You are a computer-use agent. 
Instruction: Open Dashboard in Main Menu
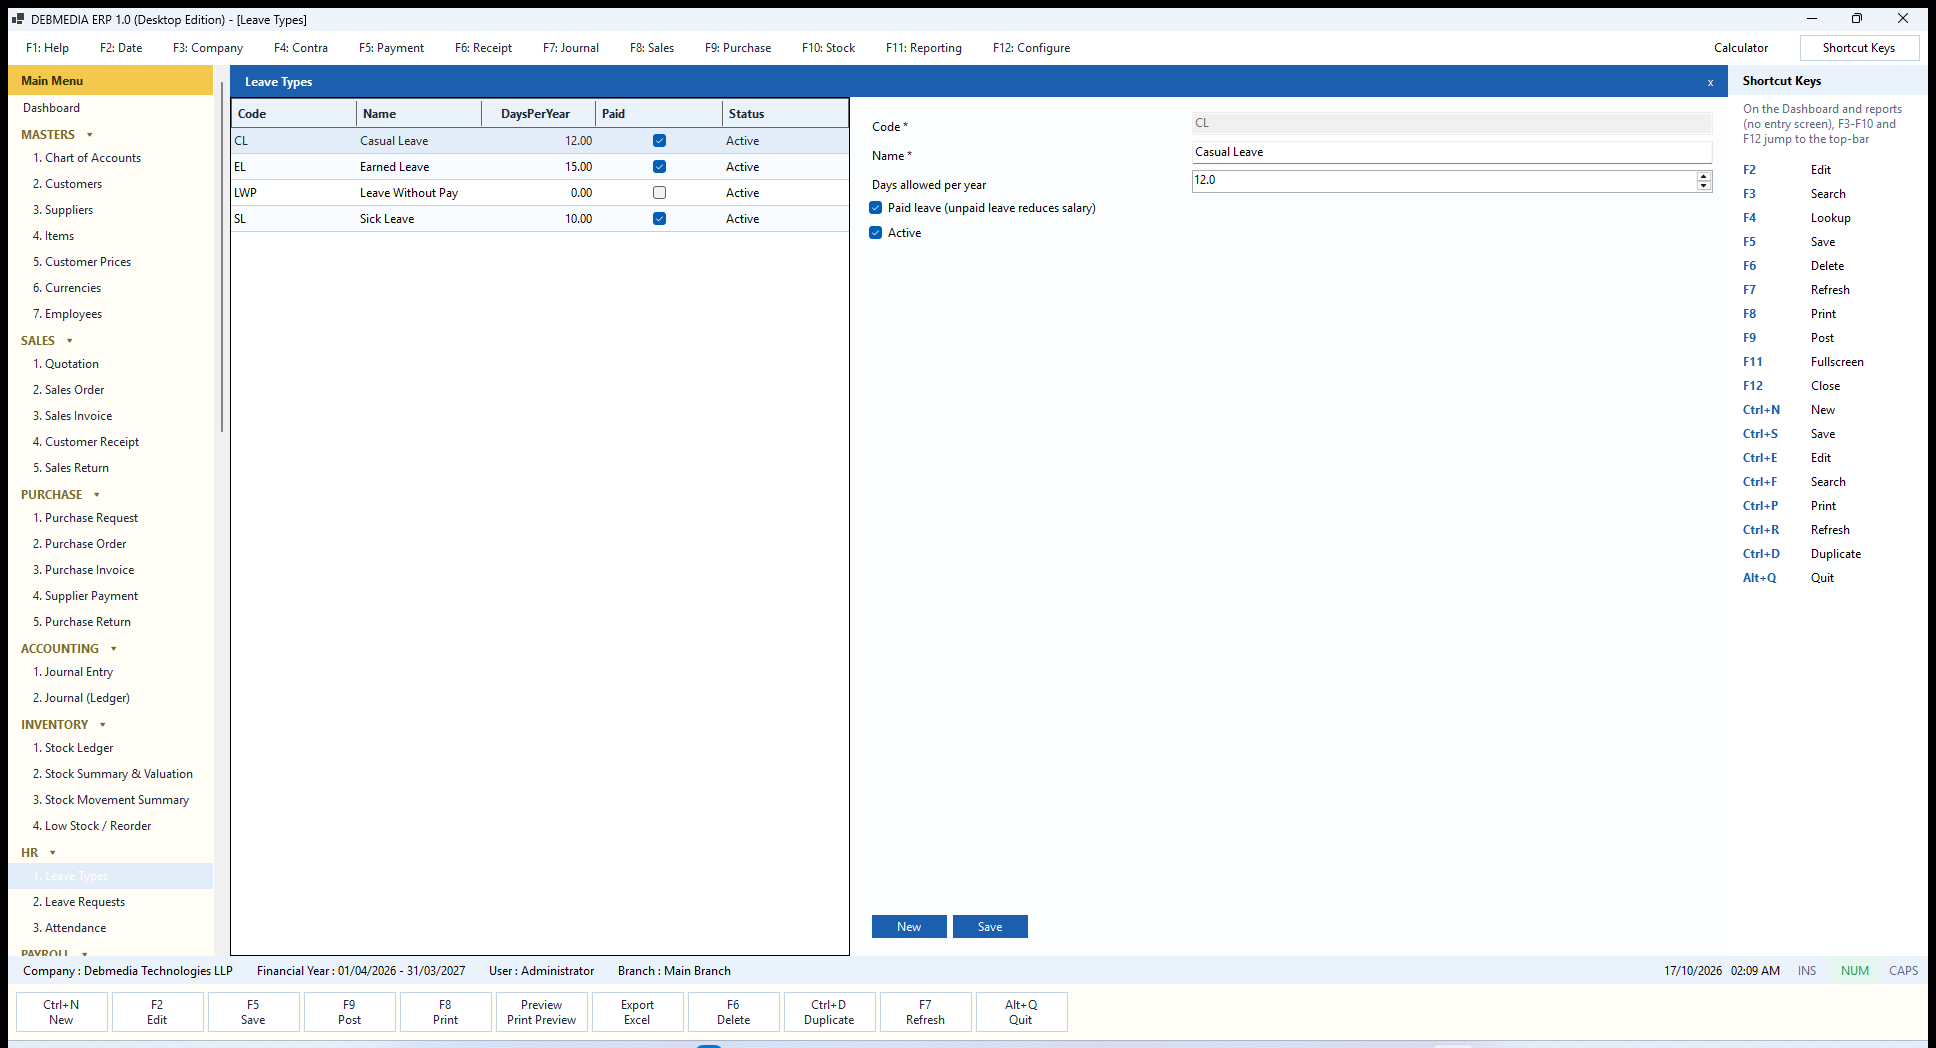[x=51, y=108]
